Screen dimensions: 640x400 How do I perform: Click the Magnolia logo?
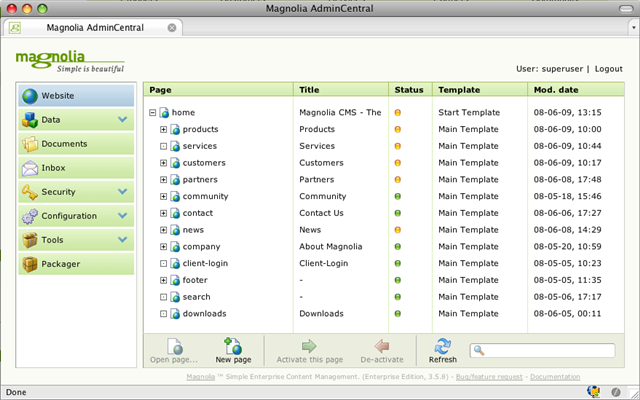pyautogui.click(x=70, y=62)
